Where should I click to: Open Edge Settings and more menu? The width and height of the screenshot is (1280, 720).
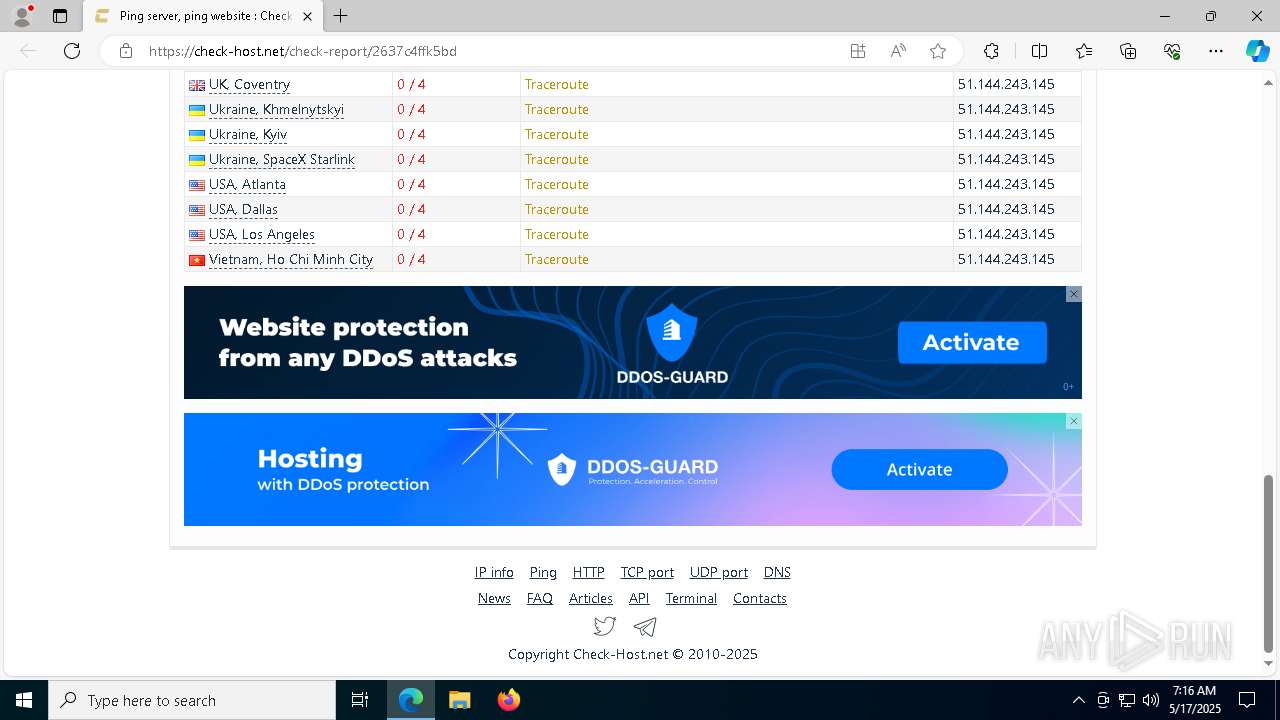click(x=1216, y=51)
